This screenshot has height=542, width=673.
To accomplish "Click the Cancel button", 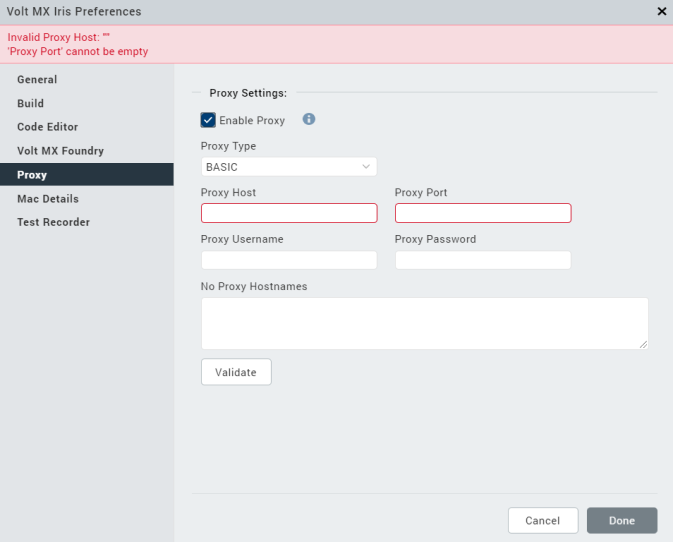I will tap(542, 521).
